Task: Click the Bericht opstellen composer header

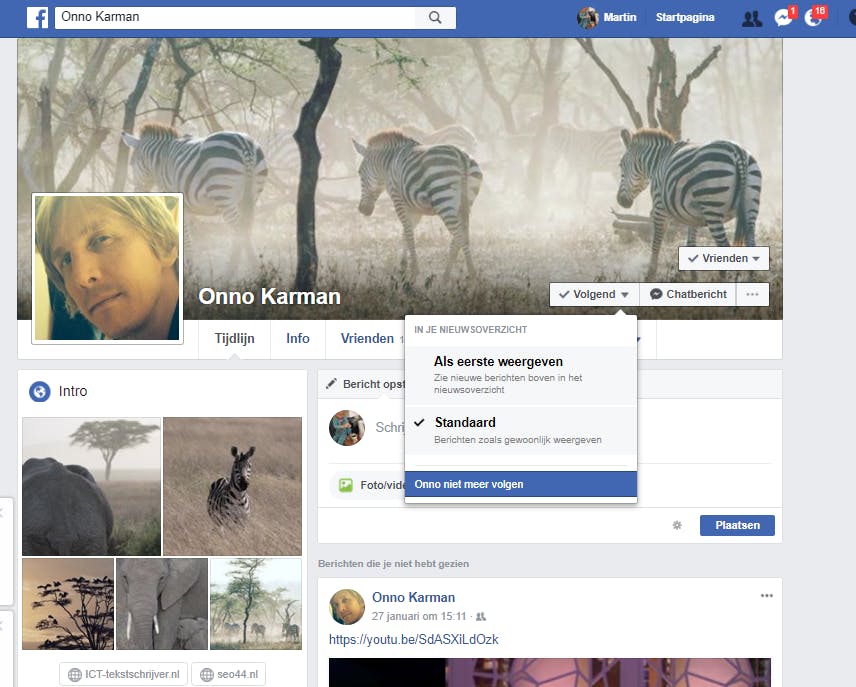Action: pos(366,384)
